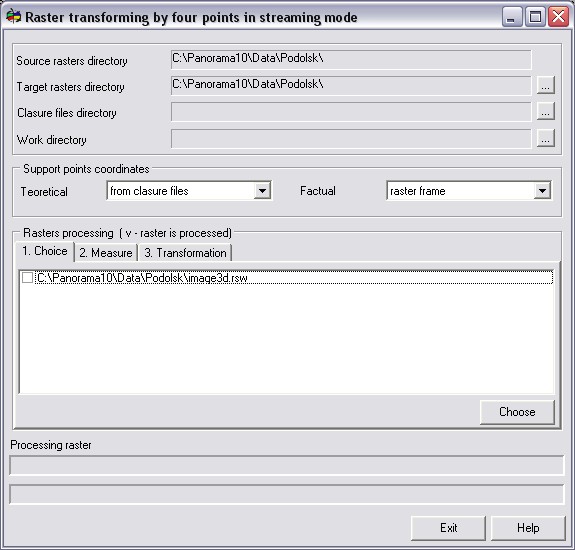
Task: Switch to the 3. Transformation tab
Action: [x=185, y=253]
